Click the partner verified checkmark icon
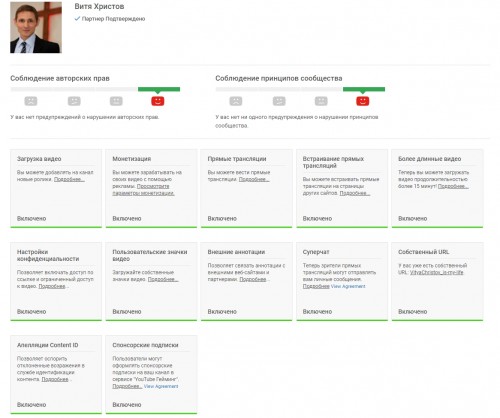The image size is (500, 418). tap(77, 18)
